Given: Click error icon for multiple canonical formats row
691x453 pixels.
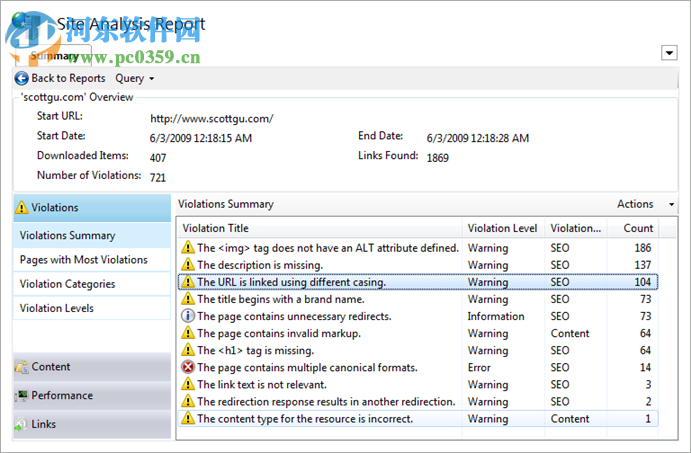Looking at the screenshot, I should (188, 367).
